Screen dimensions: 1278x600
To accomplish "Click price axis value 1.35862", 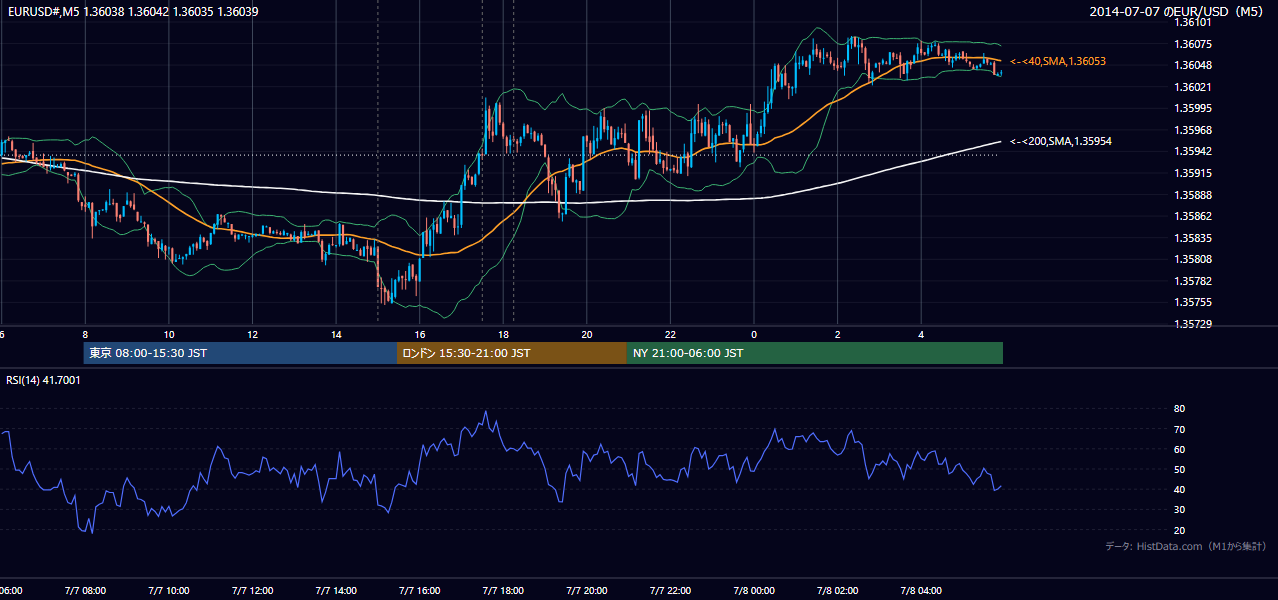I will coord(1193,216).
